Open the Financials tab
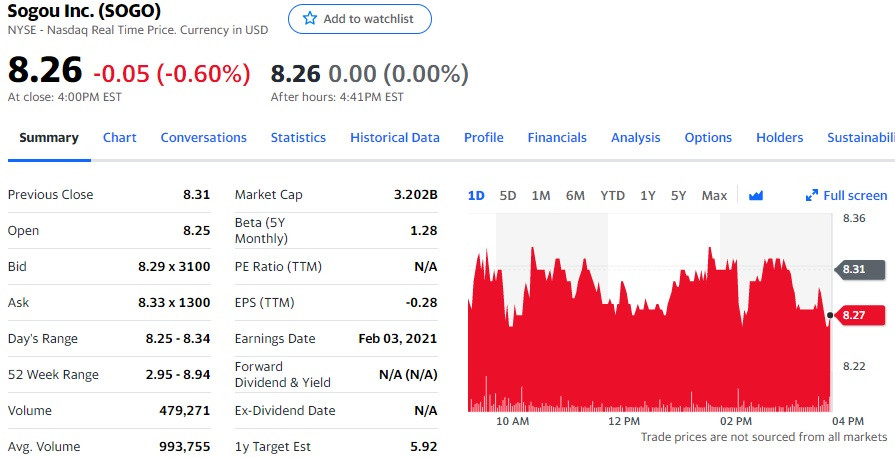The image size is (895, 458). tap(557, 138)
